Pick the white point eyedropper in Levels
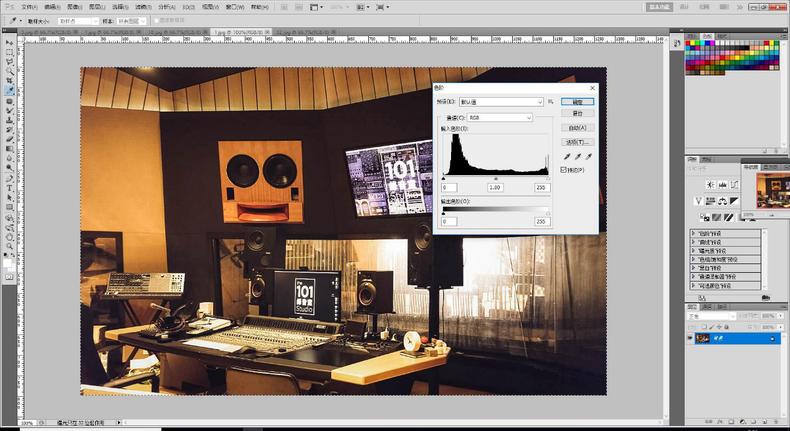 588,156
